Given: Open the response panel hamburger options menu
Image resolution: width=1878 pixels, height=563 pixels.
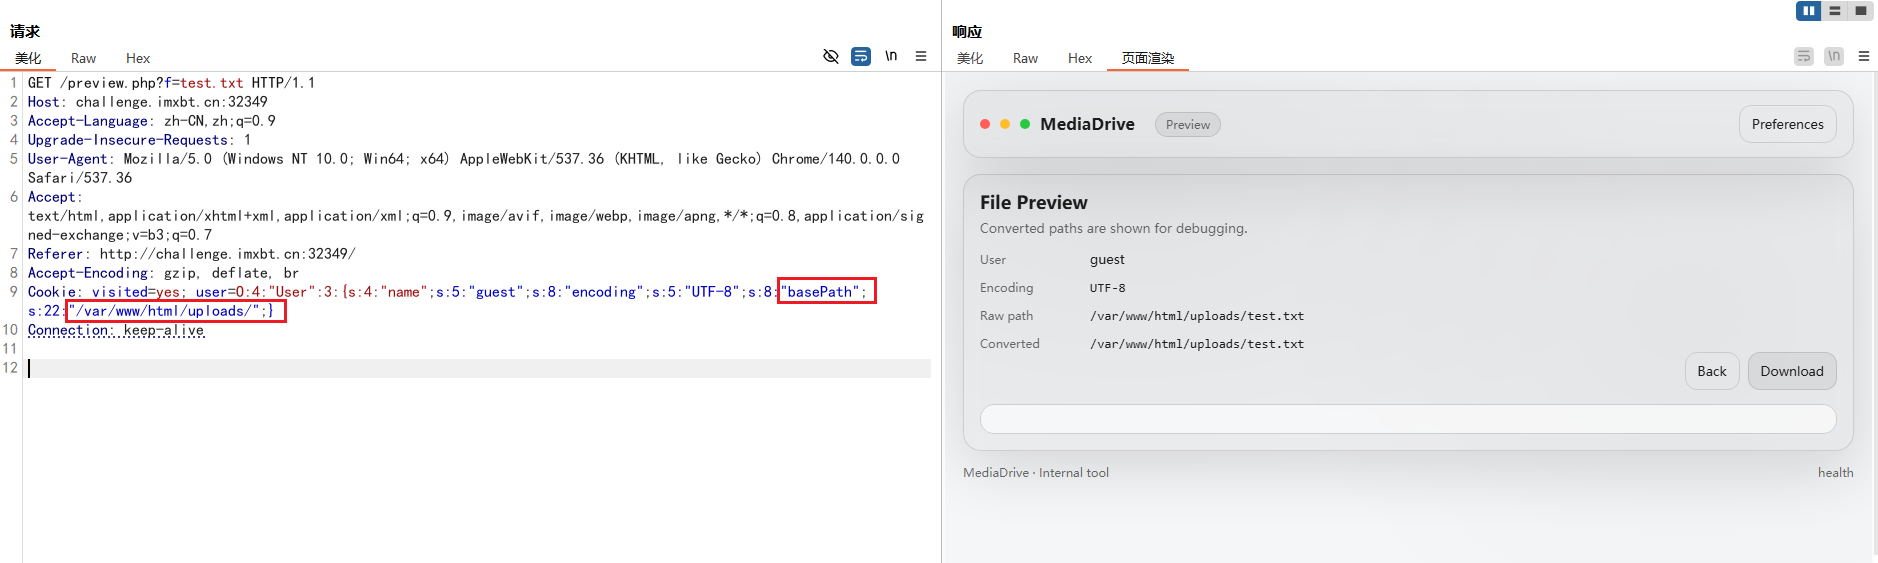Looking at the screenshot, I should tap(1864, 56).
